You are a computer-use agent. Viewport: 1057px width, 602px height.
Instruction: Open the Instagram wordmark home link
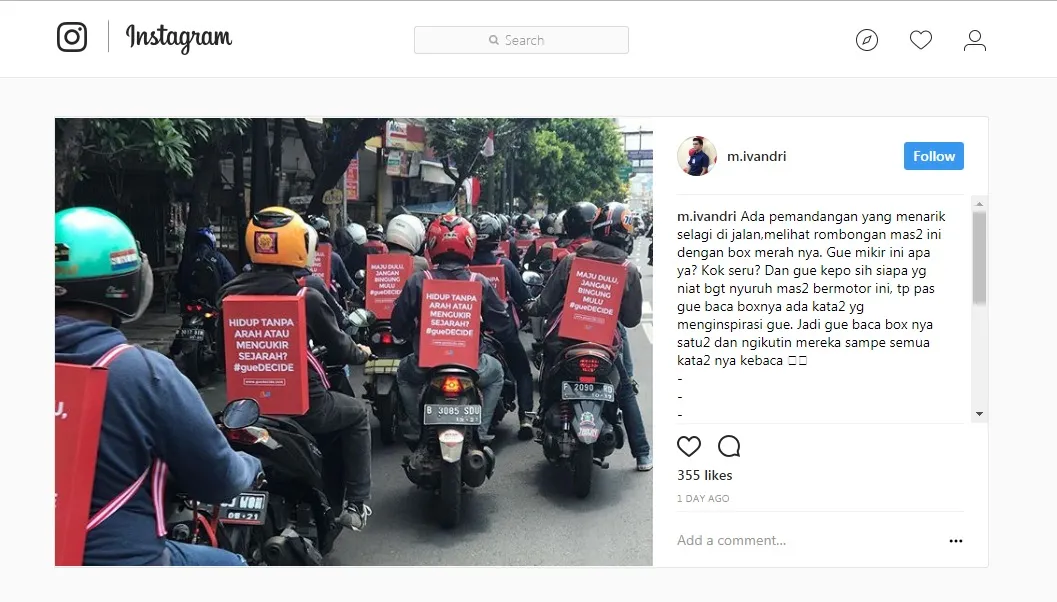pos(179,37)
